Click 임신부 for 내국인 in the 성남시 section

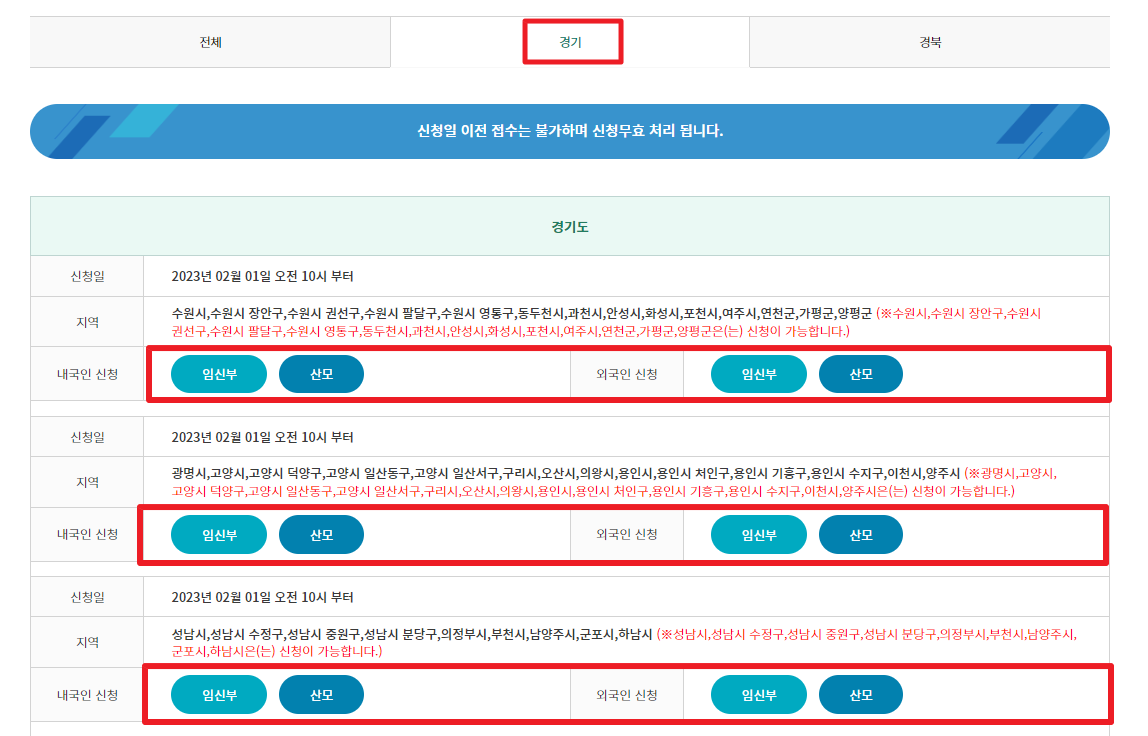point(218,693)
